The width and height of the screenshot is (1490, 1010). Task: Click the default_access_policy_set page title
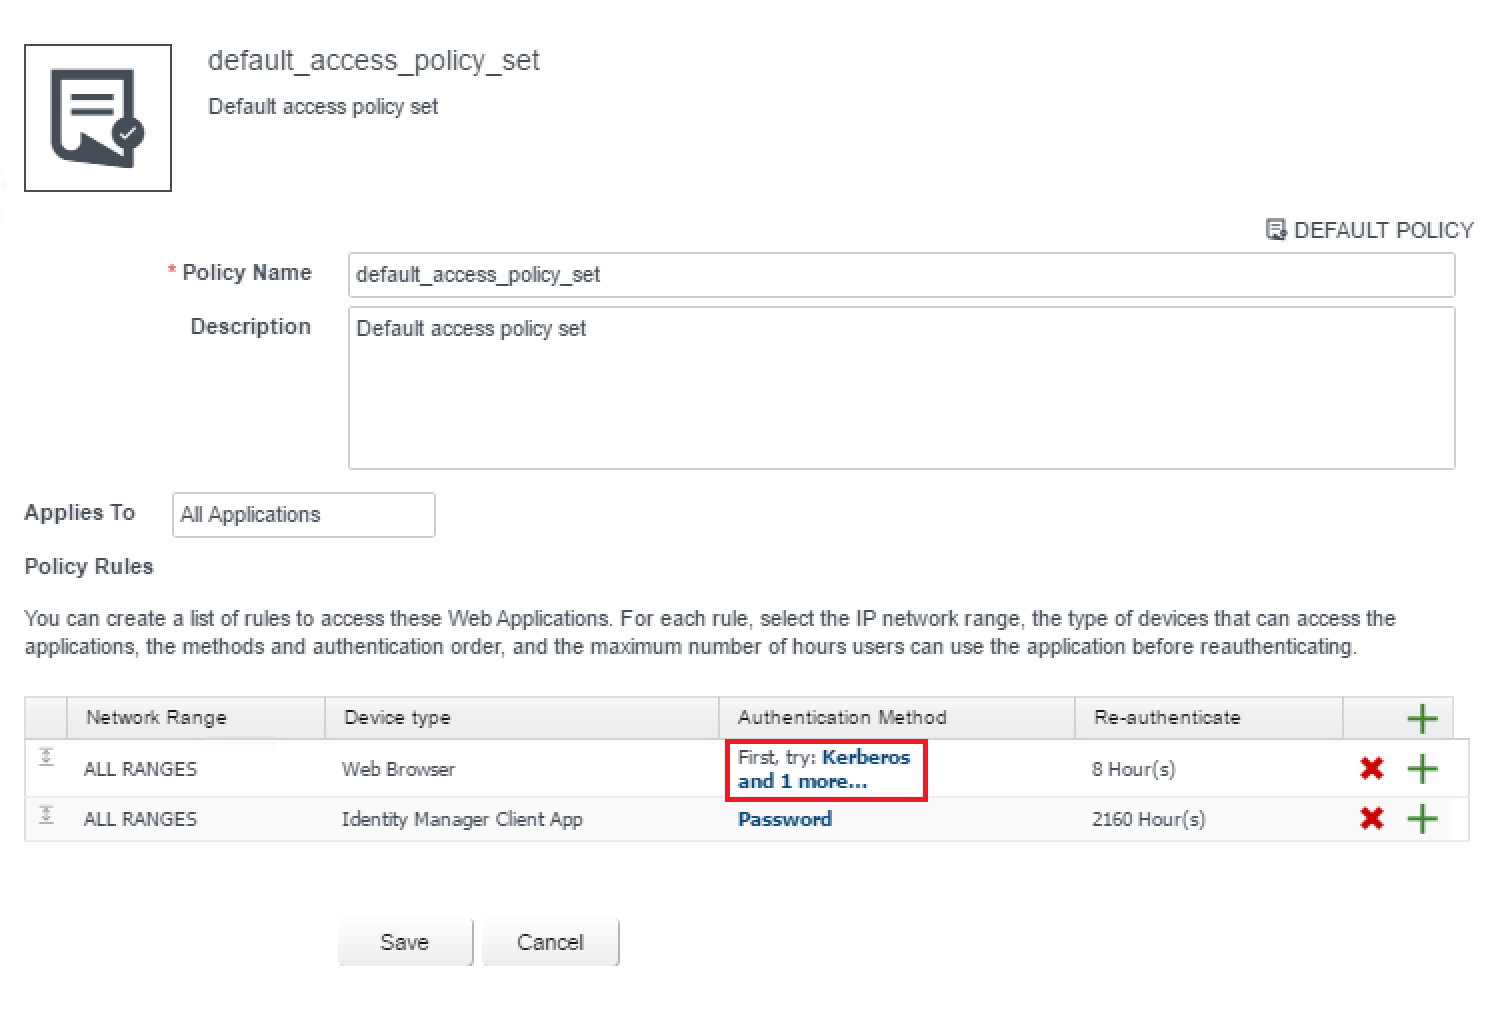coord(374,61)
